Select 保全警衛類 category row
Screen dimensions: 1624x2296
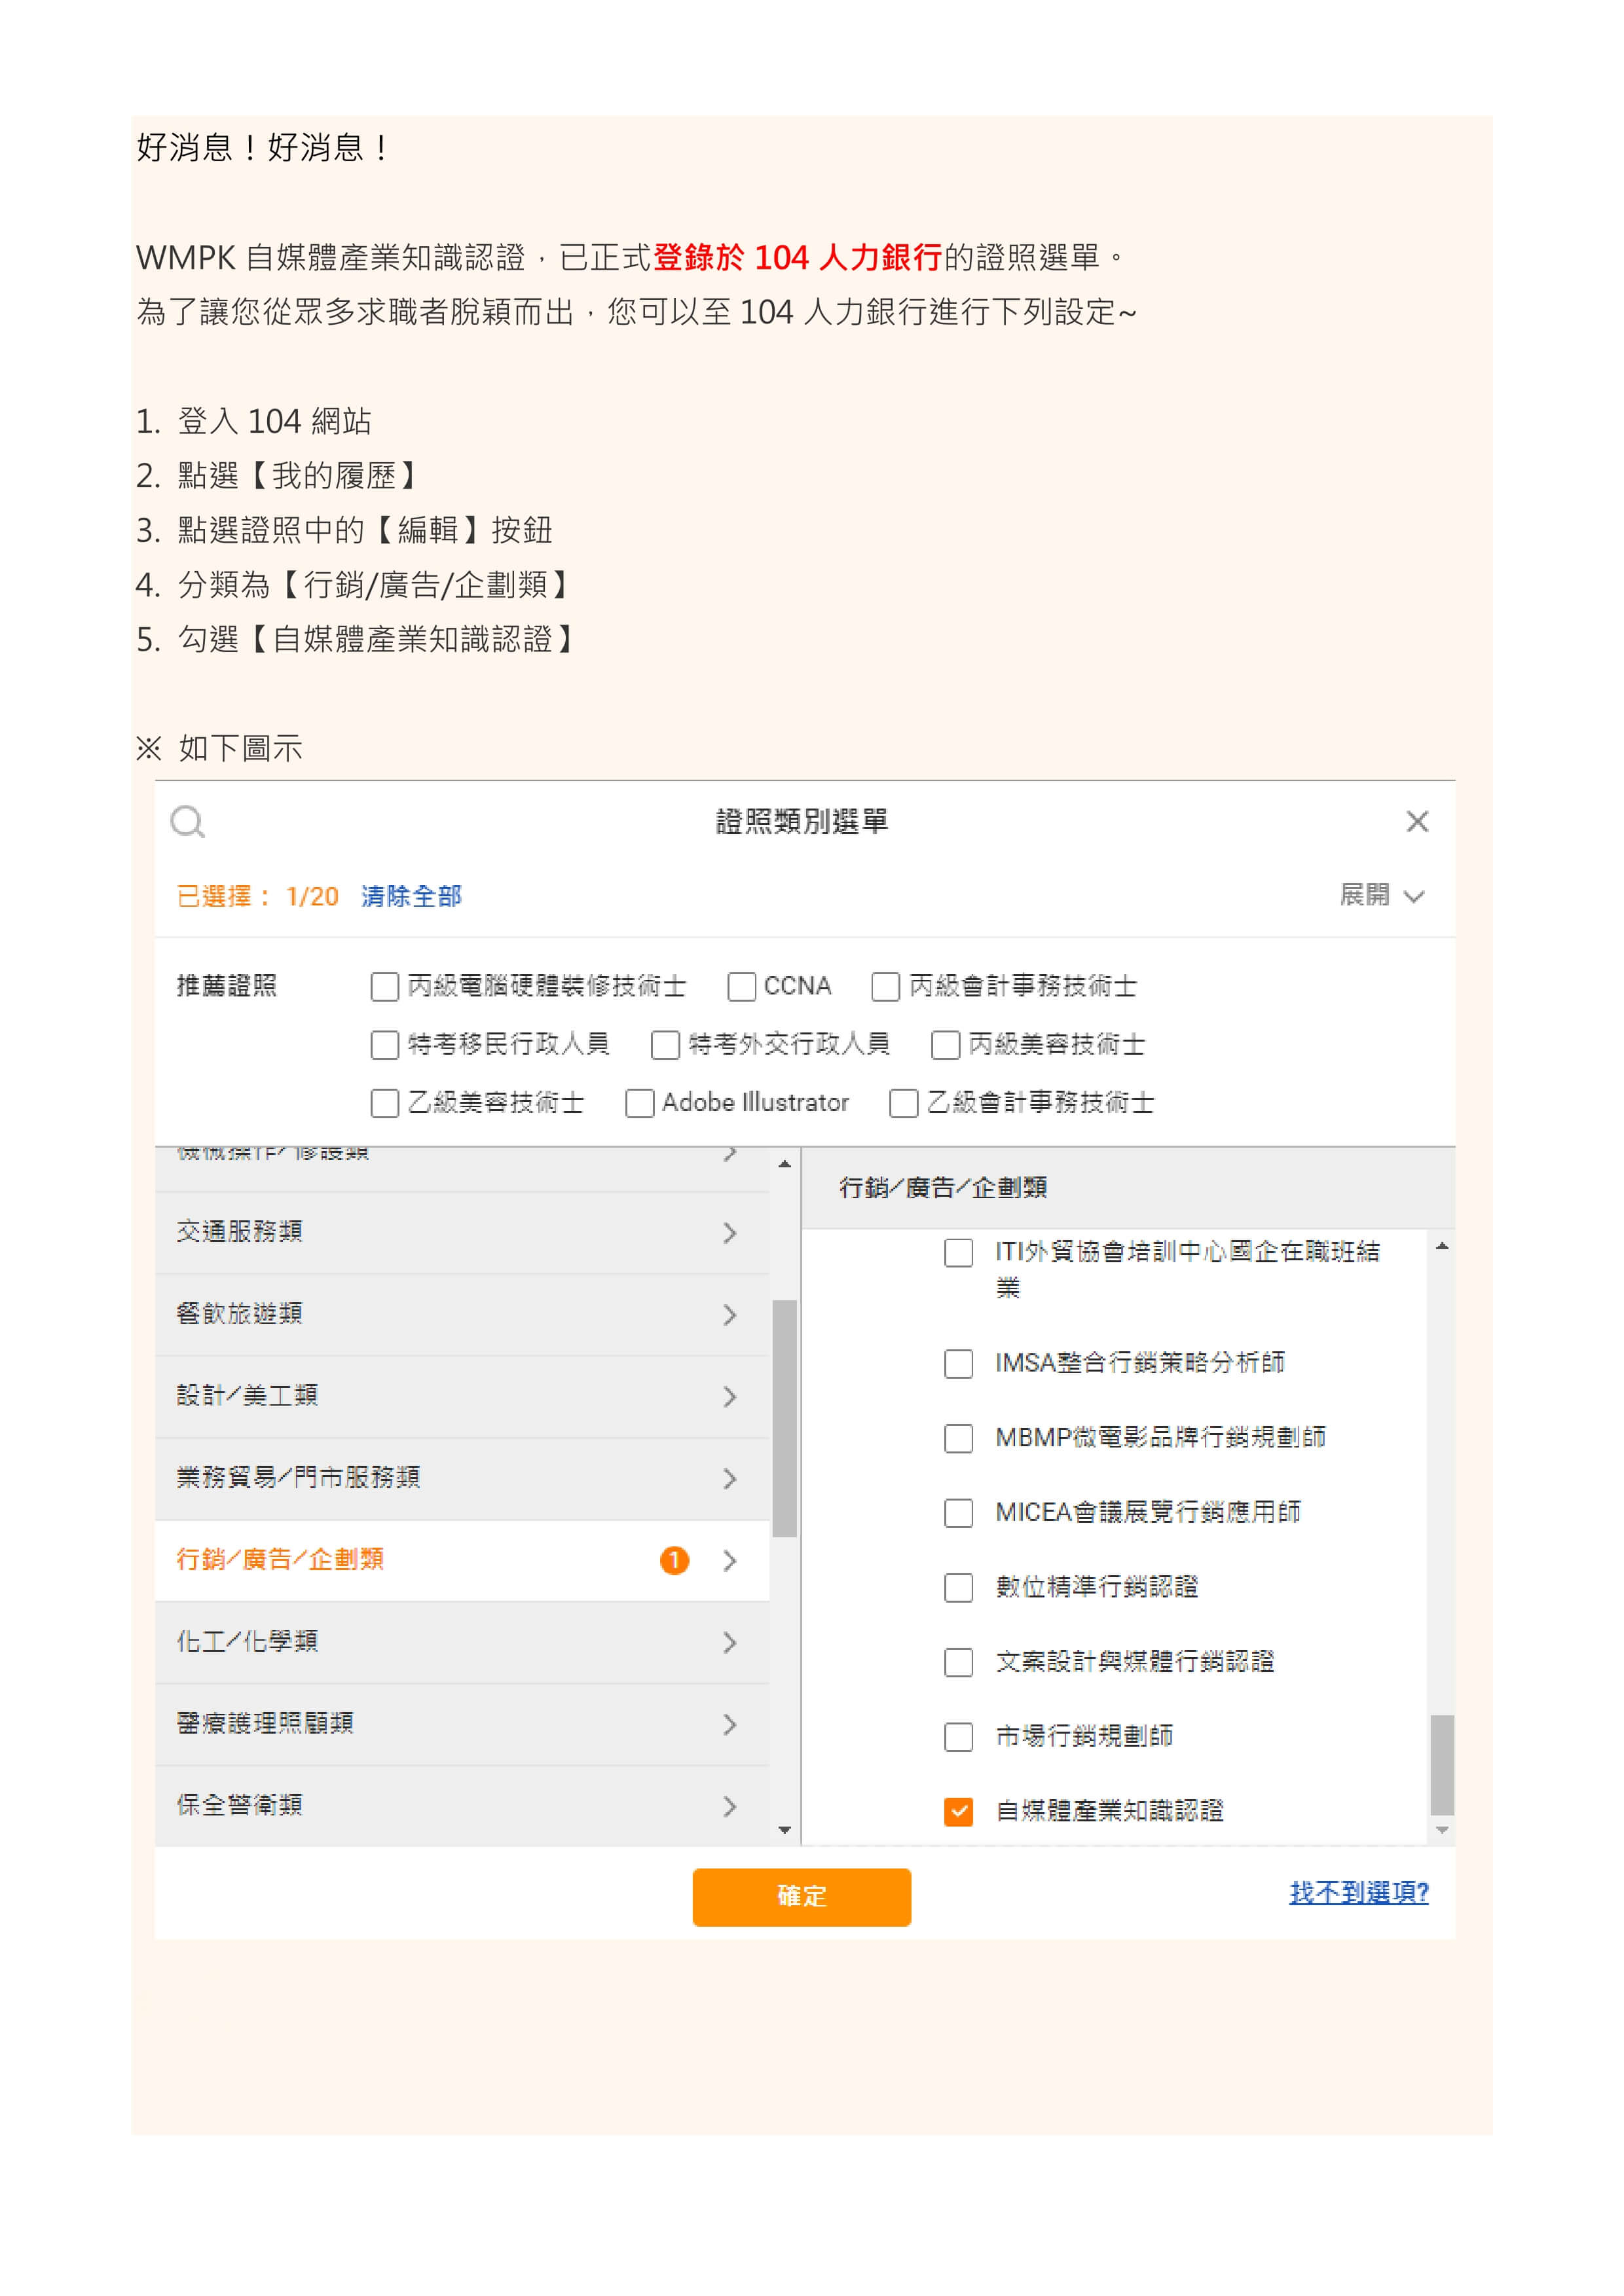tap(462, 1806)
